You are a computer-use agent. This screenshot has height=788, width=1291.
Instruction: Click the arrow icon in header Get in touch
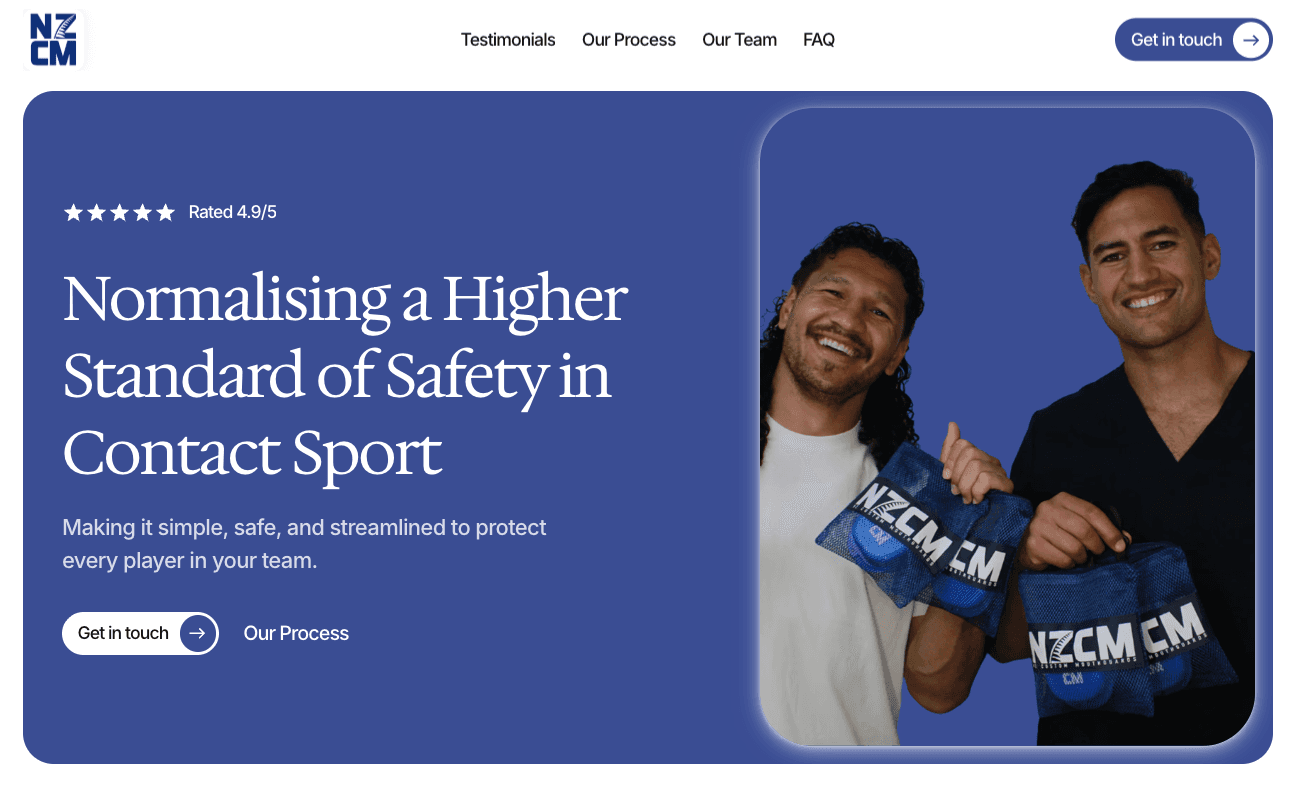(1250, 40)
